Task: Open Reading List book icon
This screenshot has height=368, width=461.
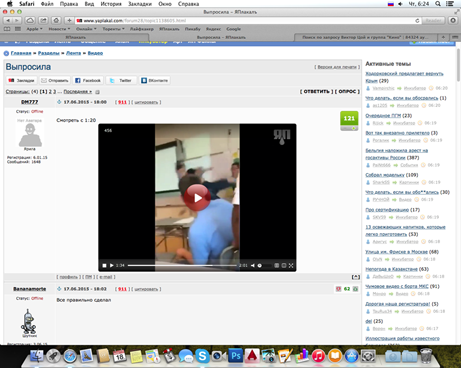Action: [x=7, y=29]
